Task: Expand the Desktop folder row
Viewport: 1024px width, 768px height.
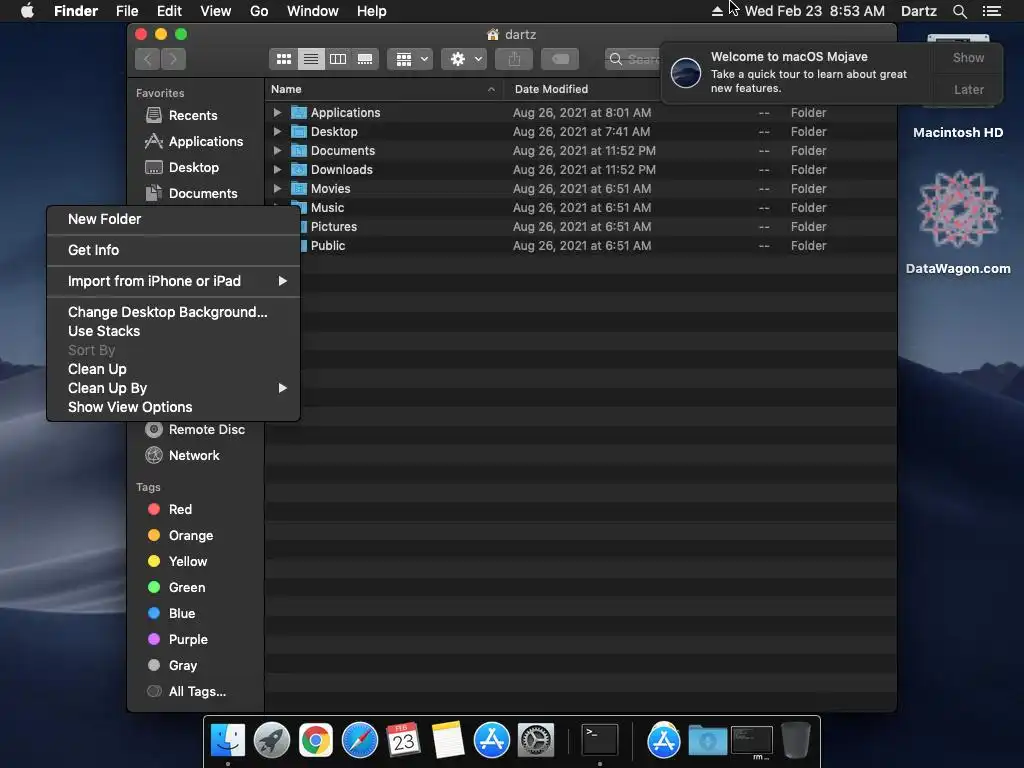Action: point(277,132)
